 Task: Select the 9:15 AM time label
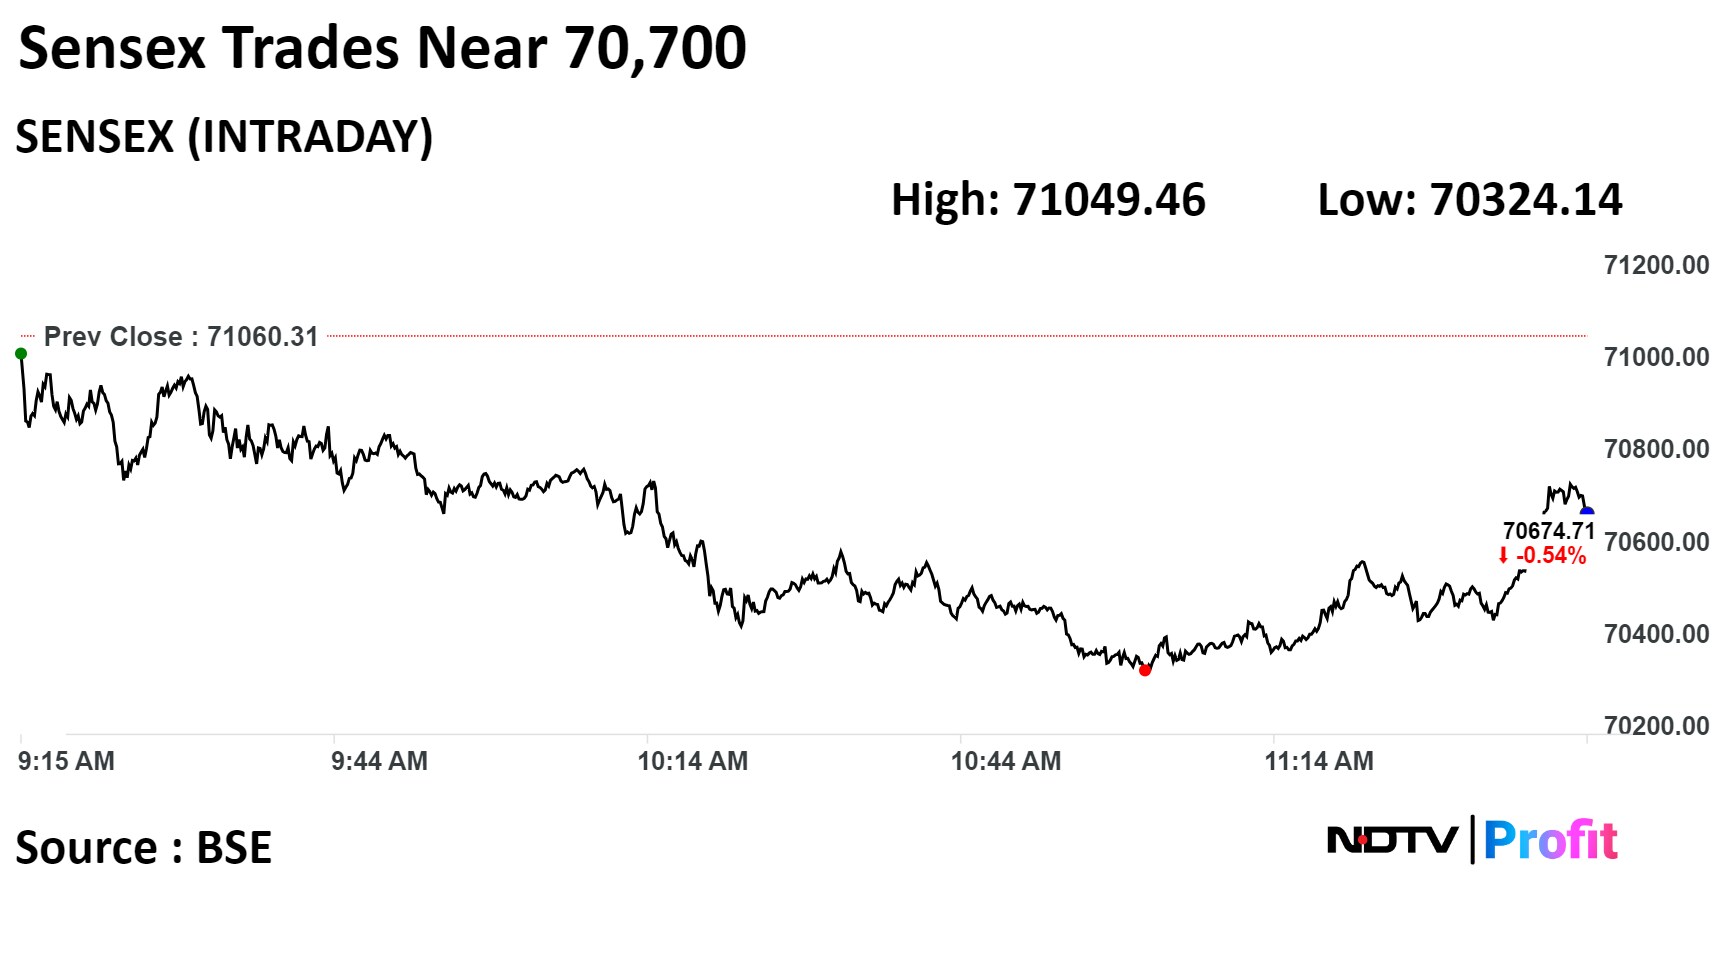point(66,761)
